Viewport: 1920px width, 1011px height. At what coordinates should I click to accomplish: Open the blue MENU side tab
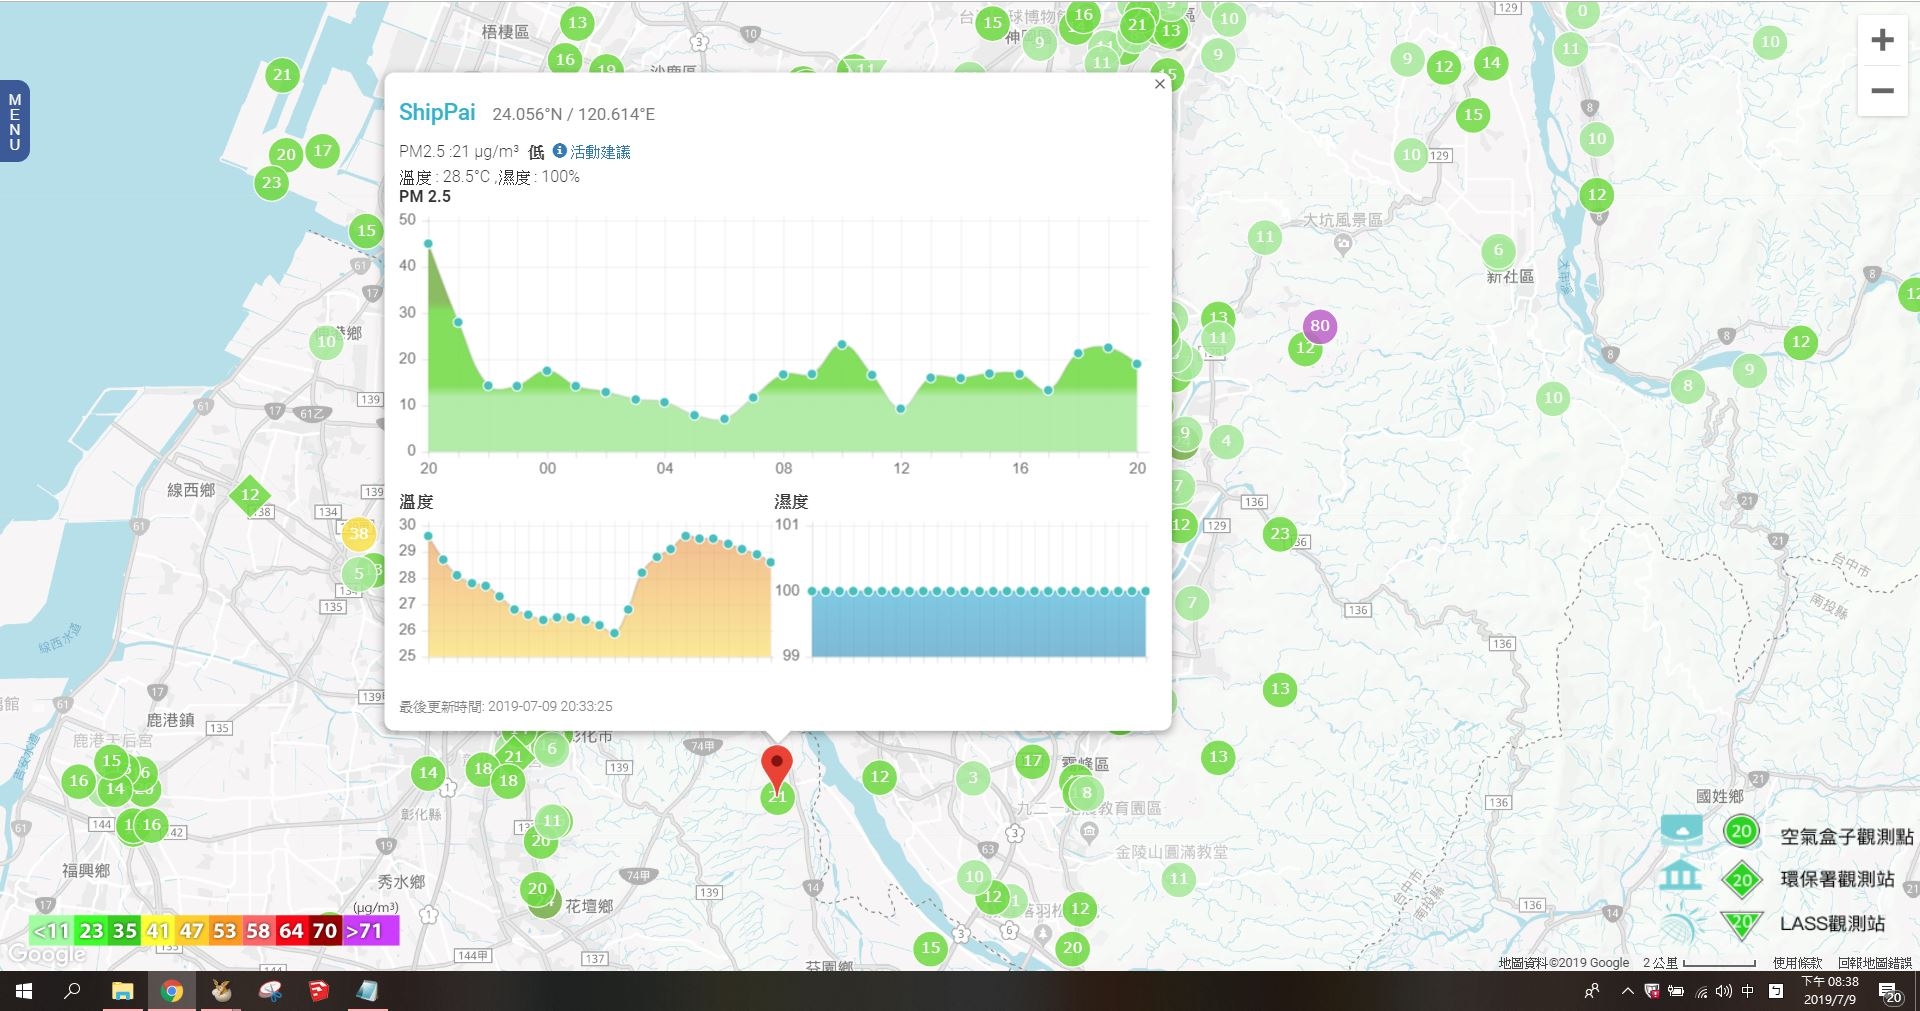(14, 121)
